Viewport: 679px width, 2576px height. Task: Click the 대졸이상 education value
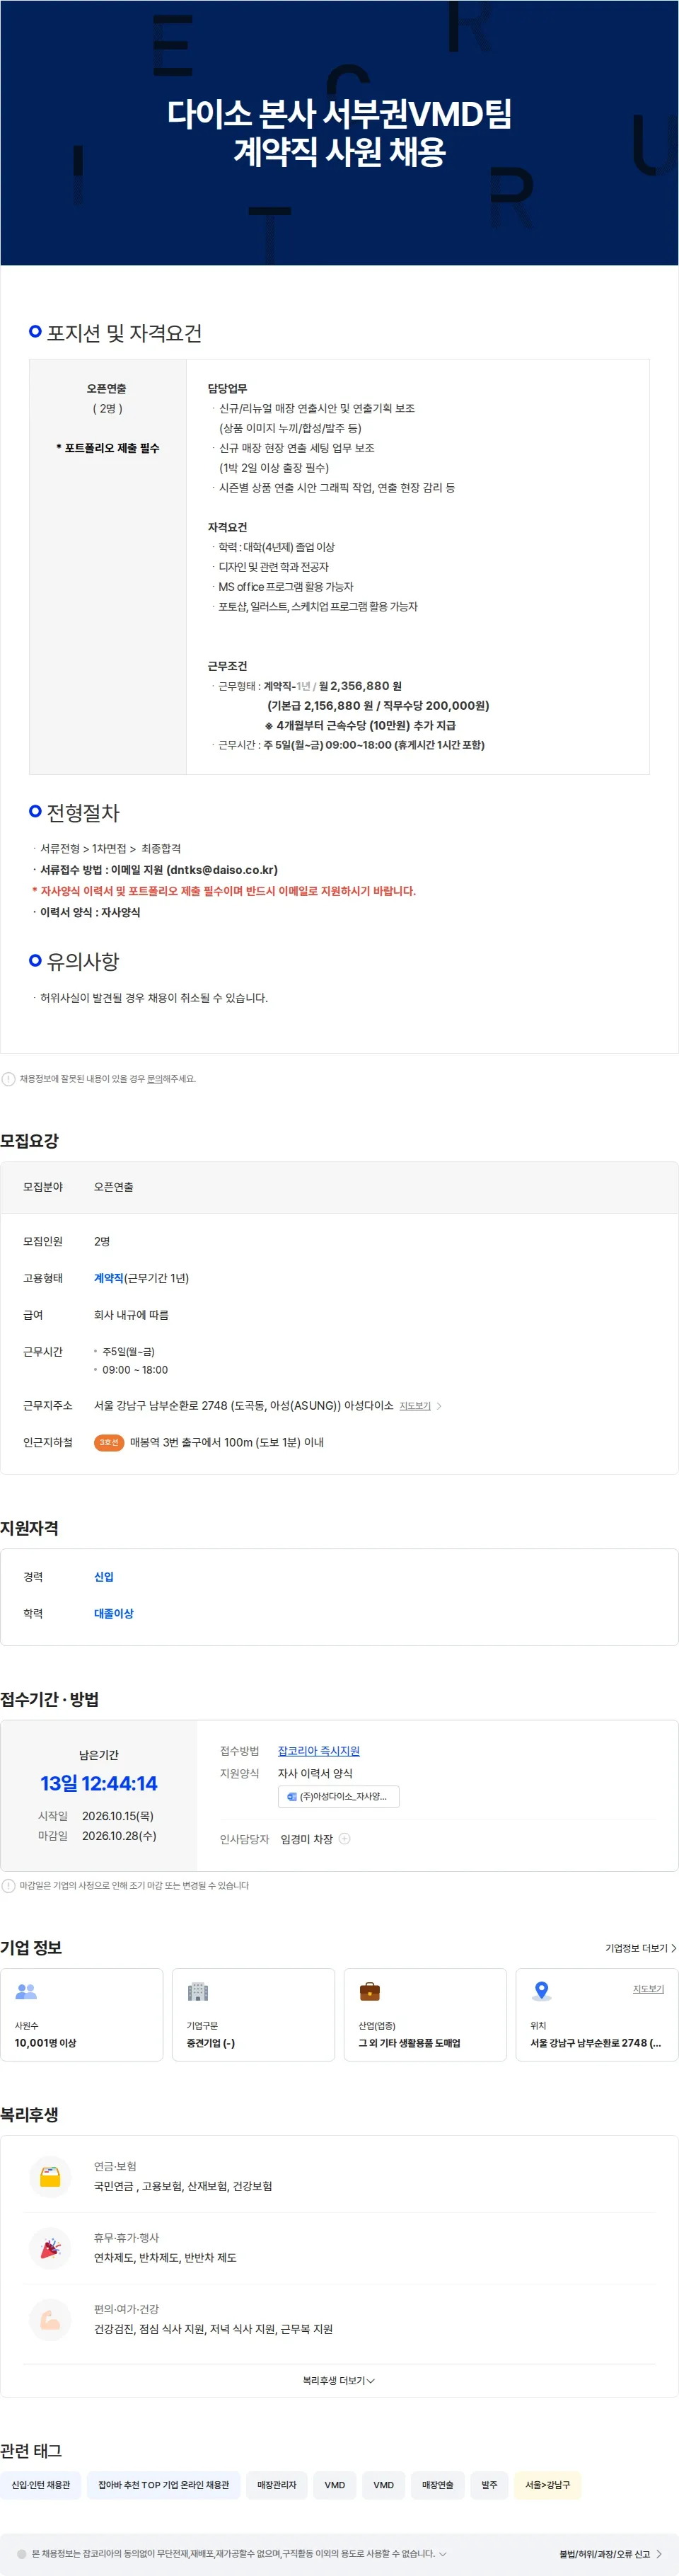click(114, 1613)
